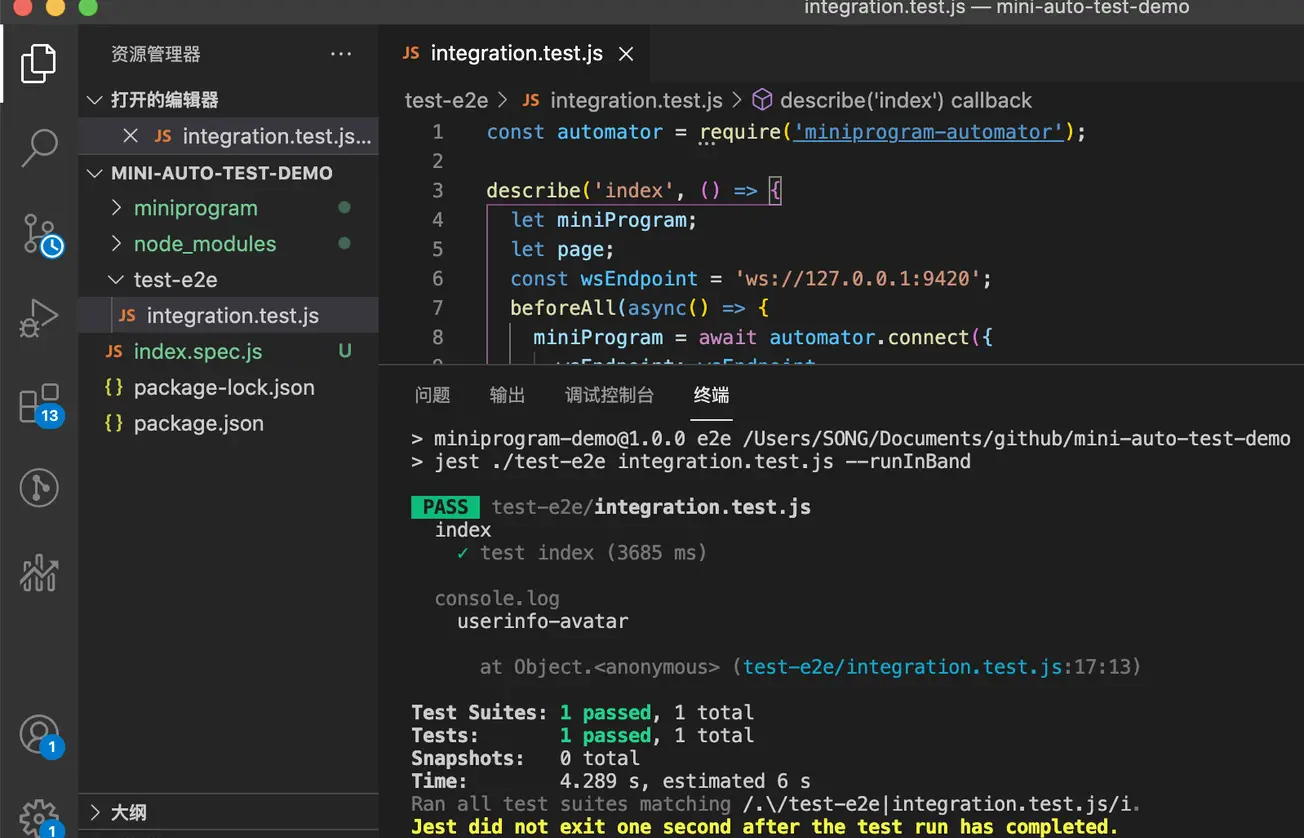Open the chart analytics icon in activity bar
Image resolution: width=1304 pixels, height=838 pixels.
(x=39, y=572)
